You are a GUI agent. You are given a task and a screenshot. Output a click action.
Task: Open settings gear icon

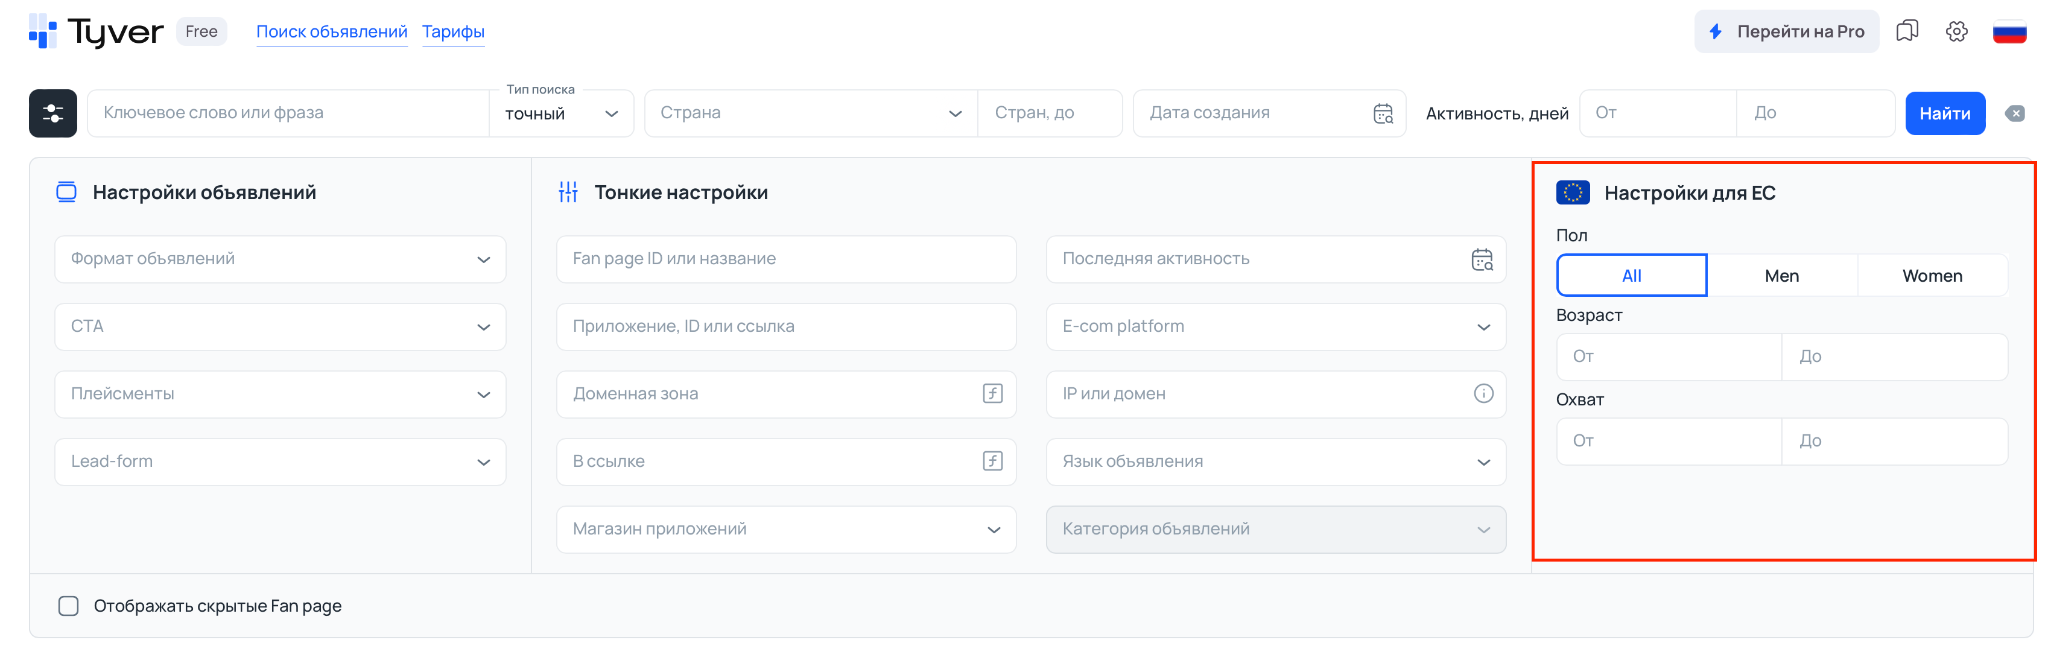(1957, 31)
